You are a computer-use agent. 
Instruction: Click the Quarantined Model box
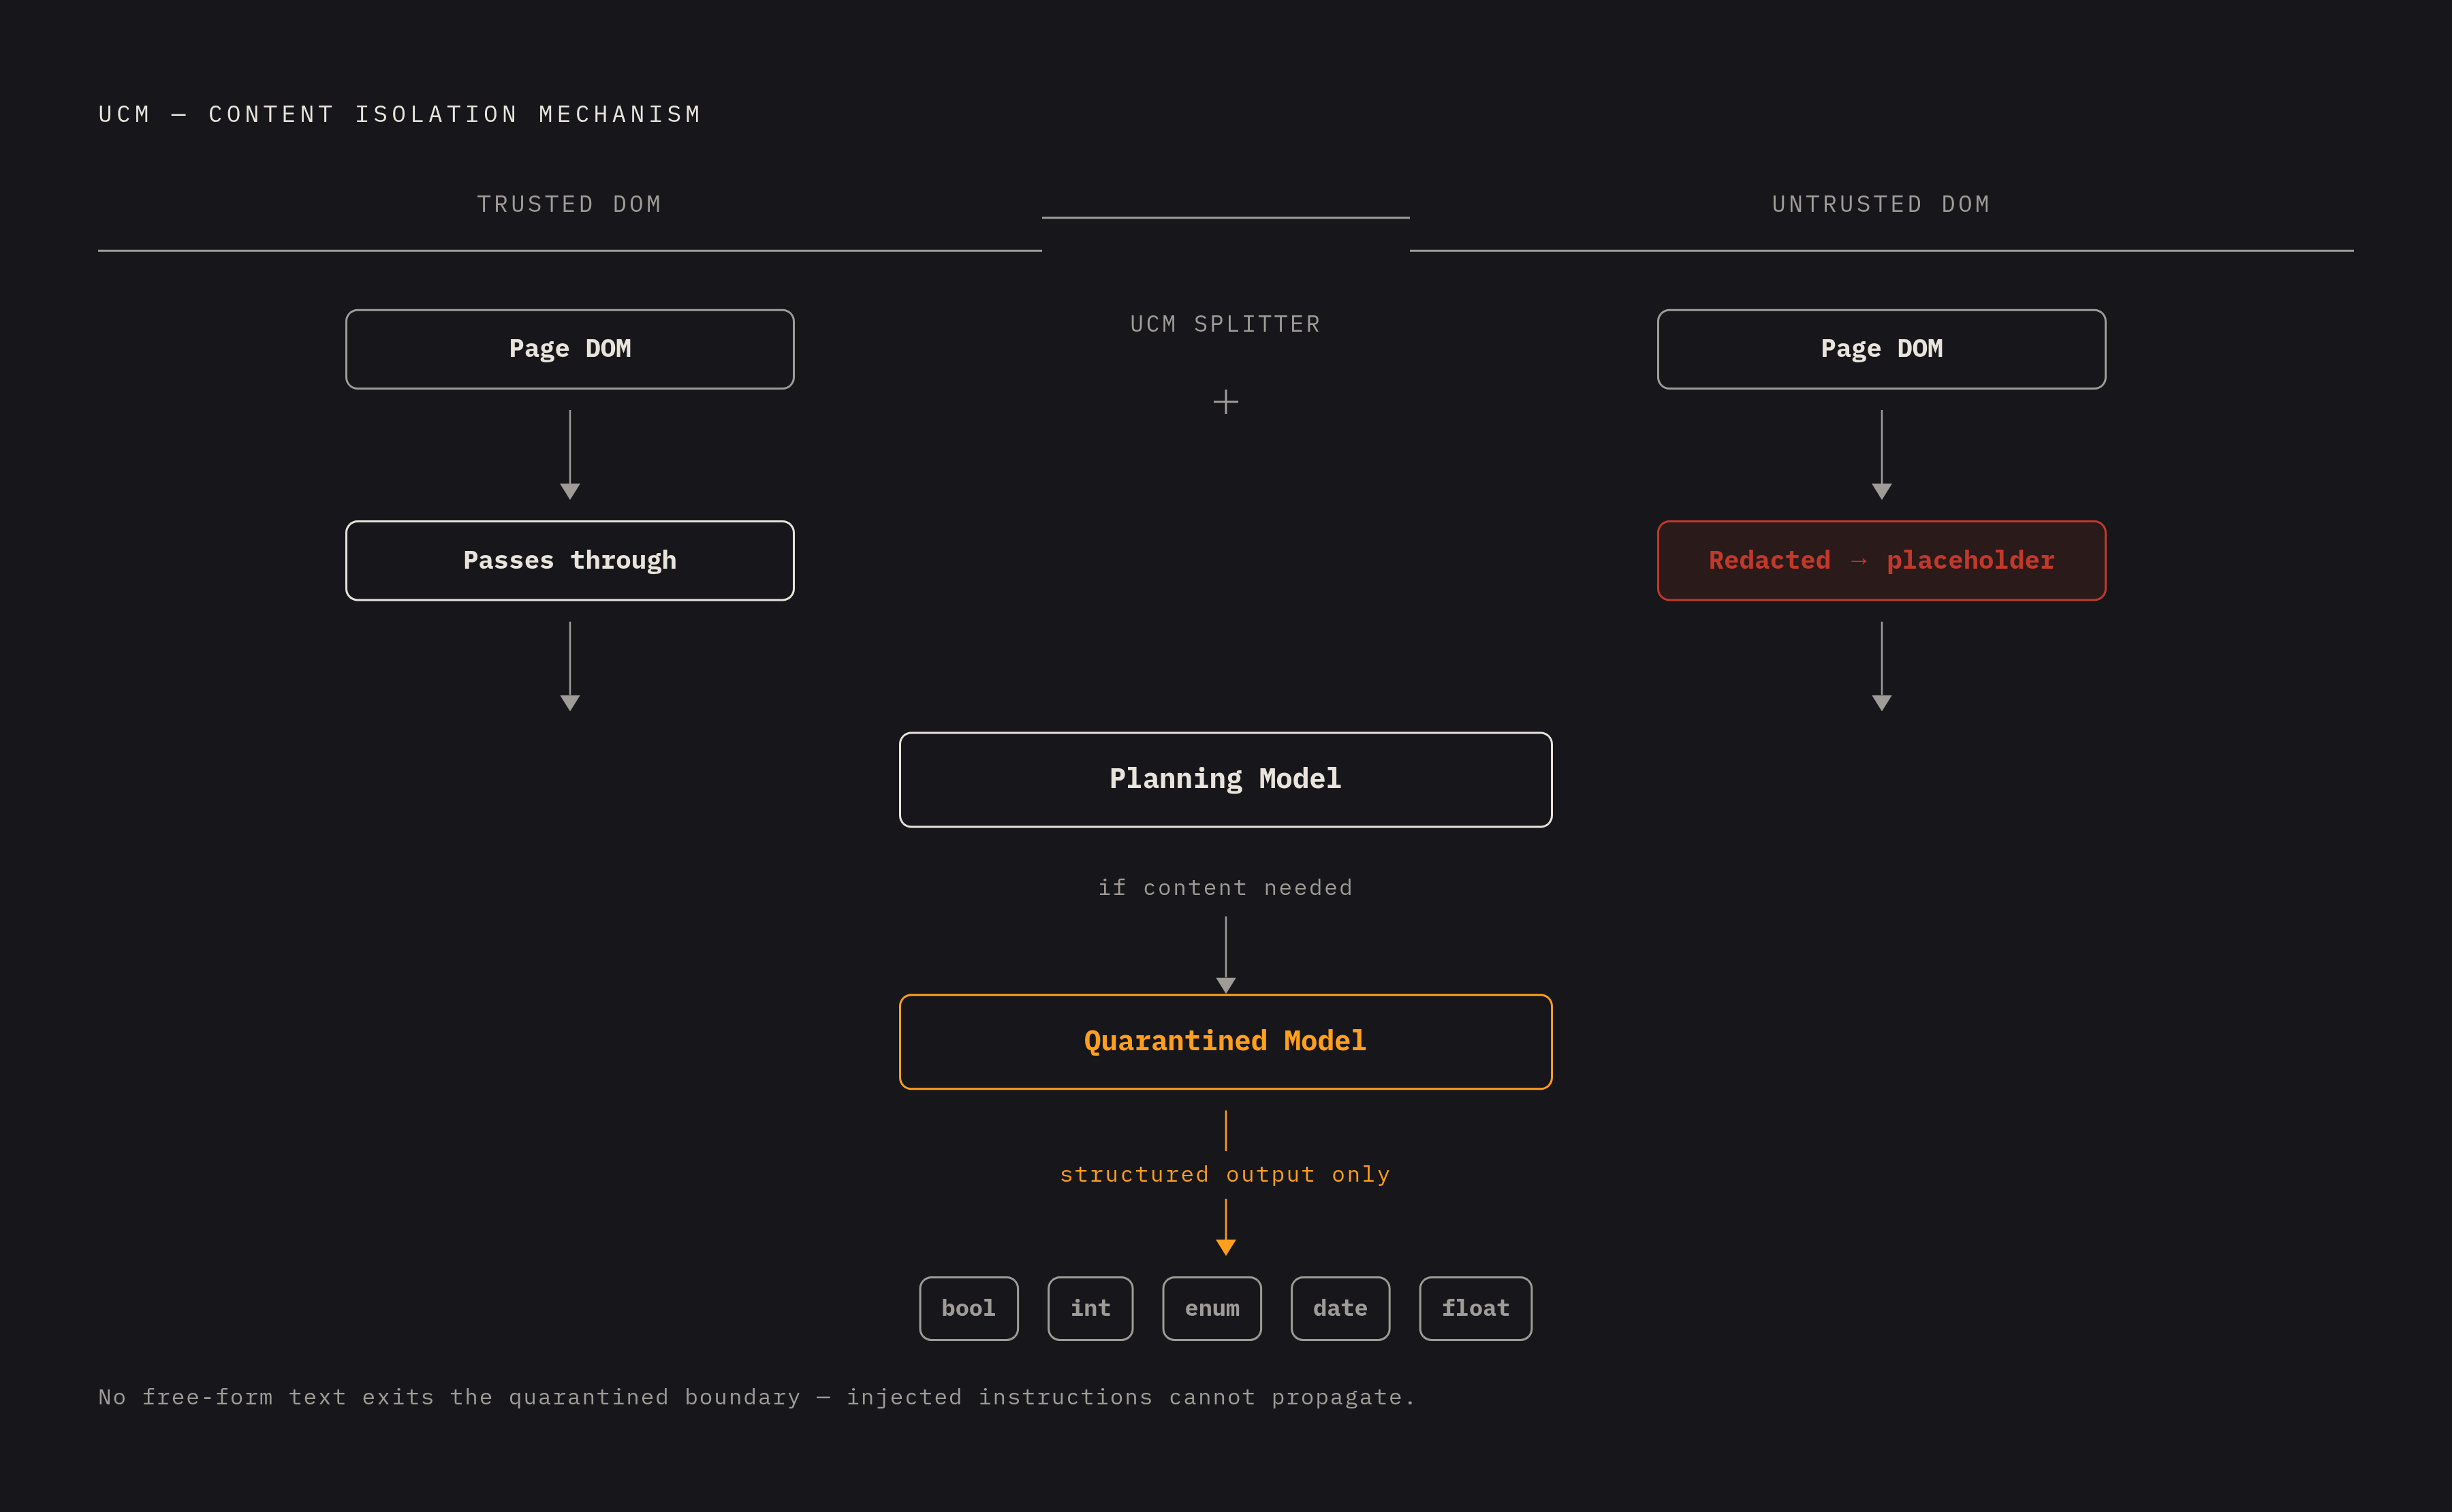(x=1225, y=1041)
